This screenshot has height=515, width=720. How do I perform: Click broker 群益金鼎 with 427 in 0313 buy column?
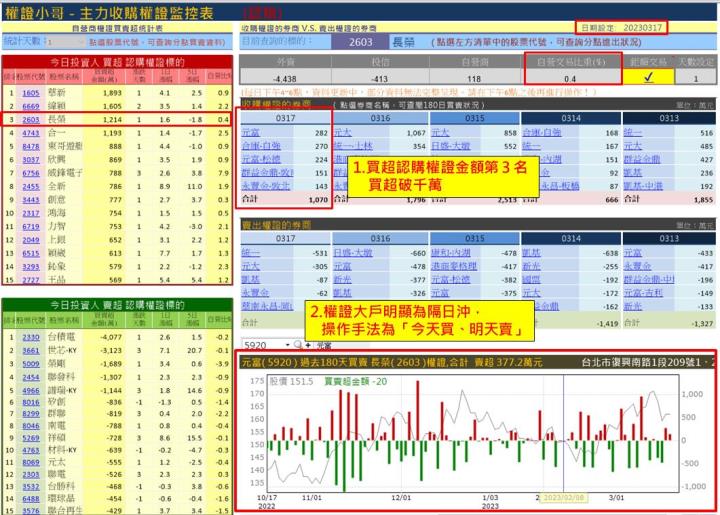point(642,159)
